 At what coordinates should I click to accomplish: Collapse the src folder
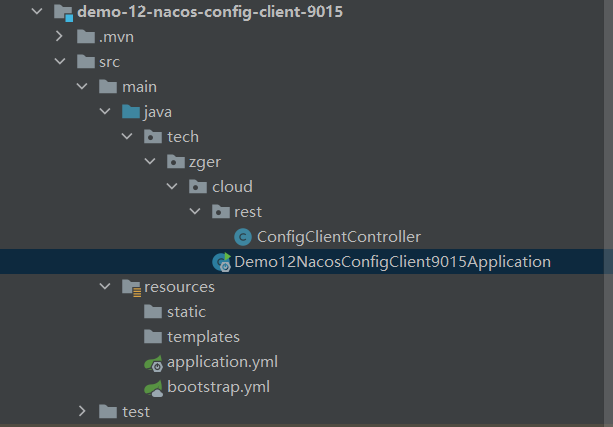coord(60,61)
